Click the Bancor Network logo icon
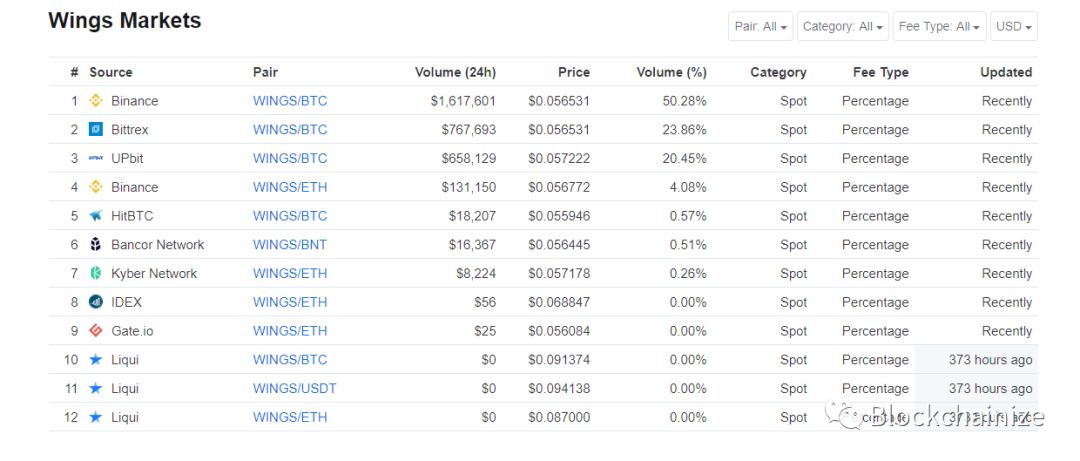 tap(96, 245)
